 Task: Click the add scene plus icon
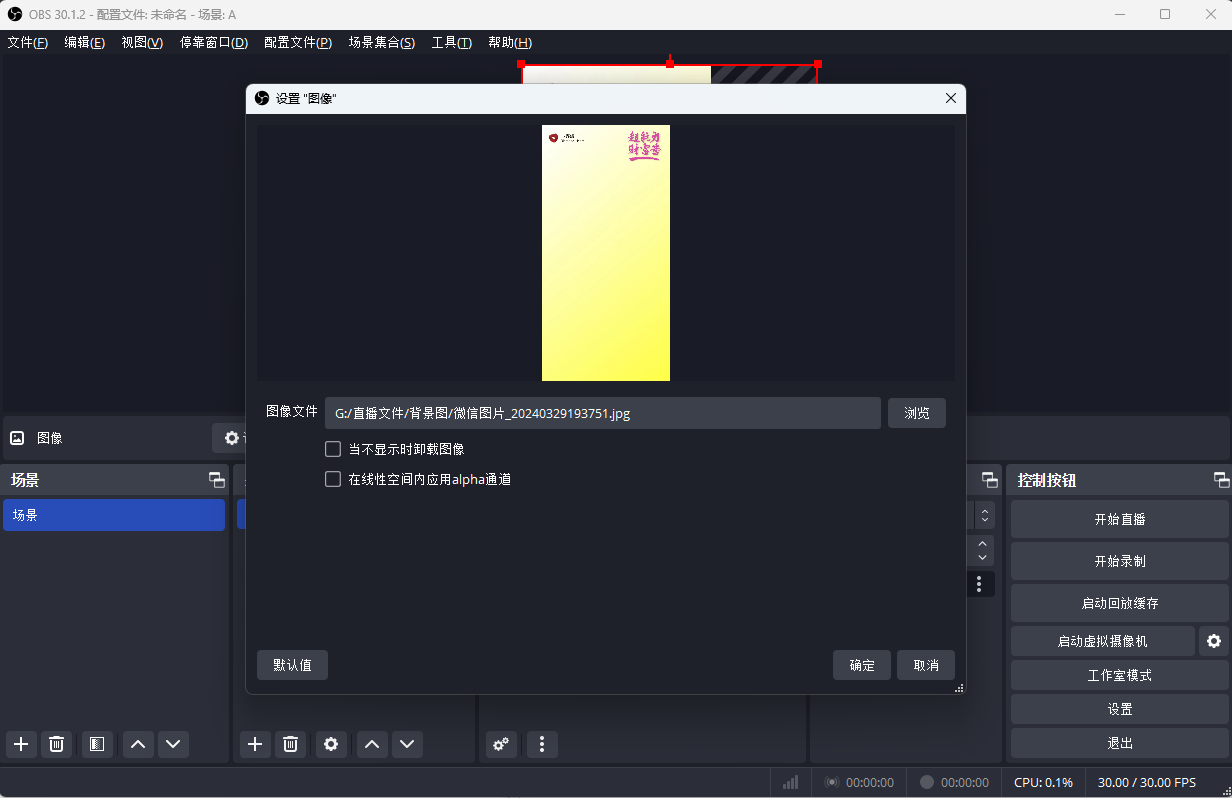pos(21,744)
